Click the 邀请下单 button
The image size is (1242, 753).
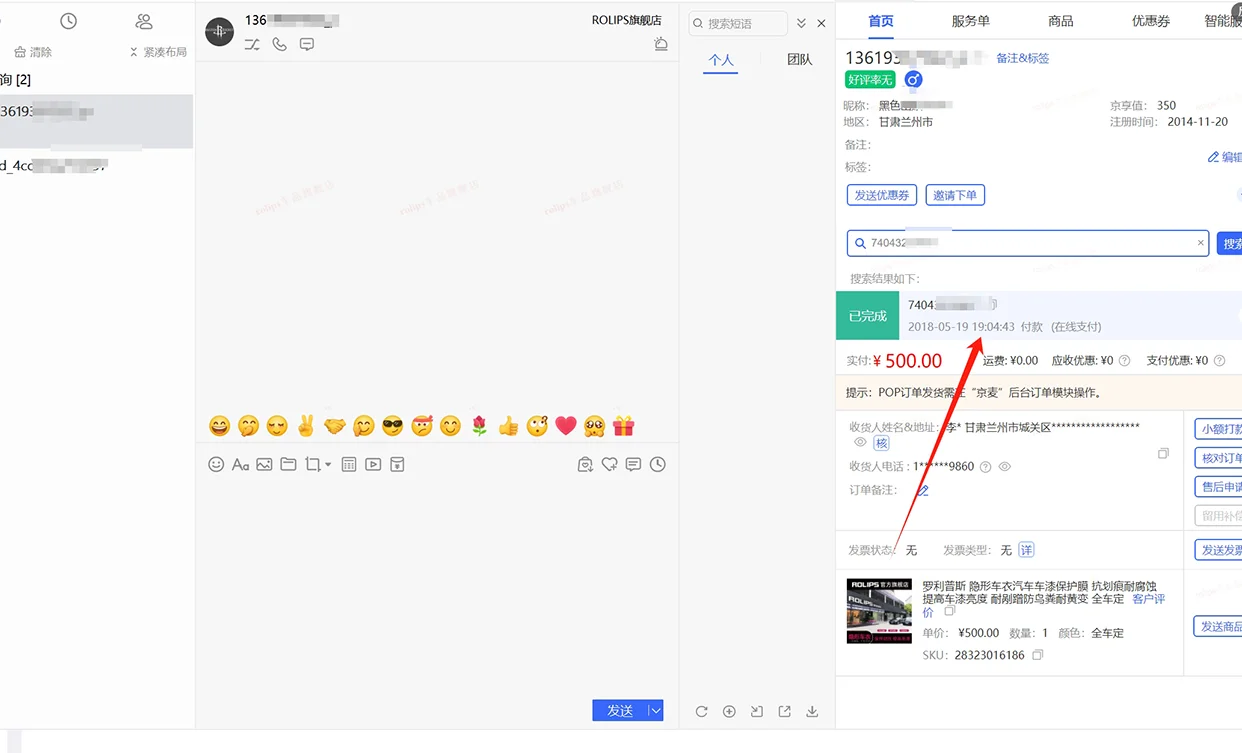click(955, 195)
